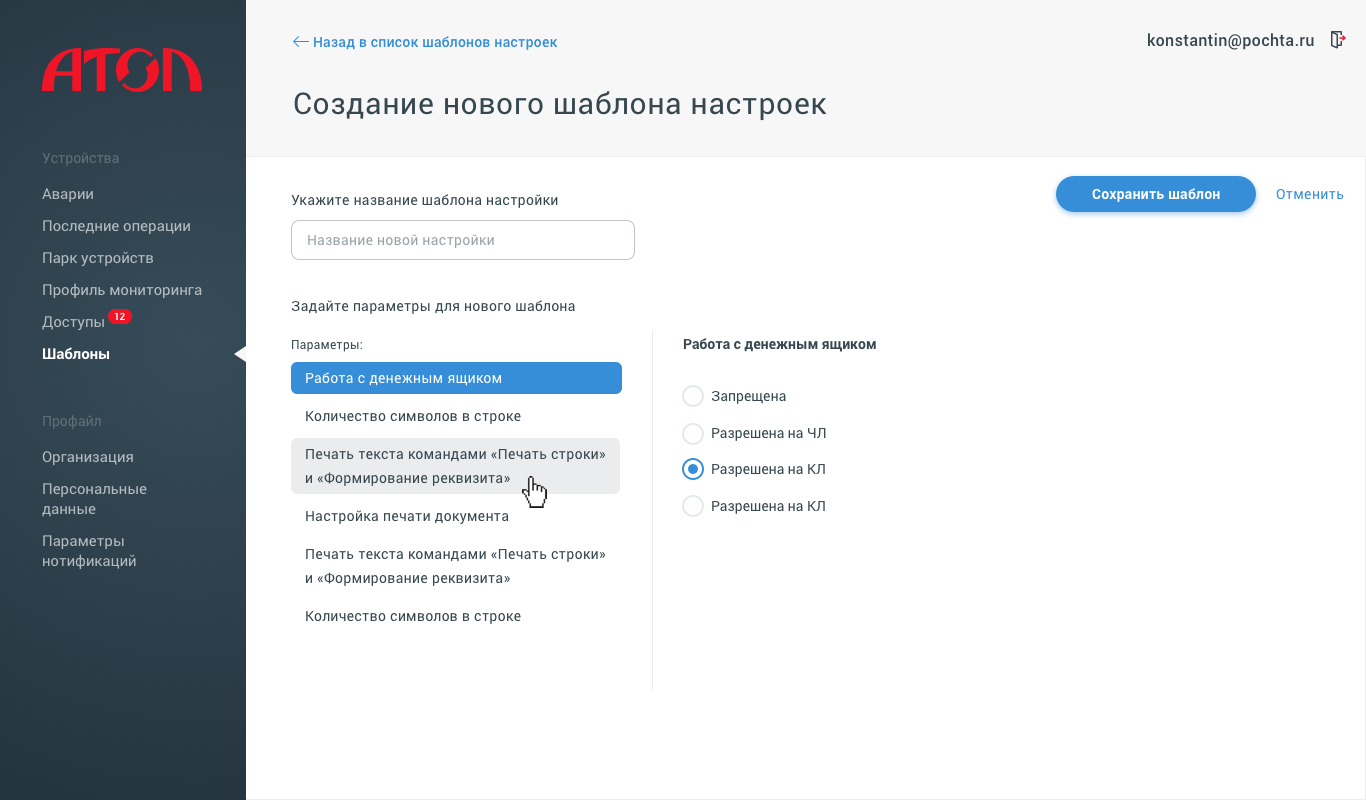
Task: Click the Укажите название шаблона настройки label
Action: [x=425, y=200]
